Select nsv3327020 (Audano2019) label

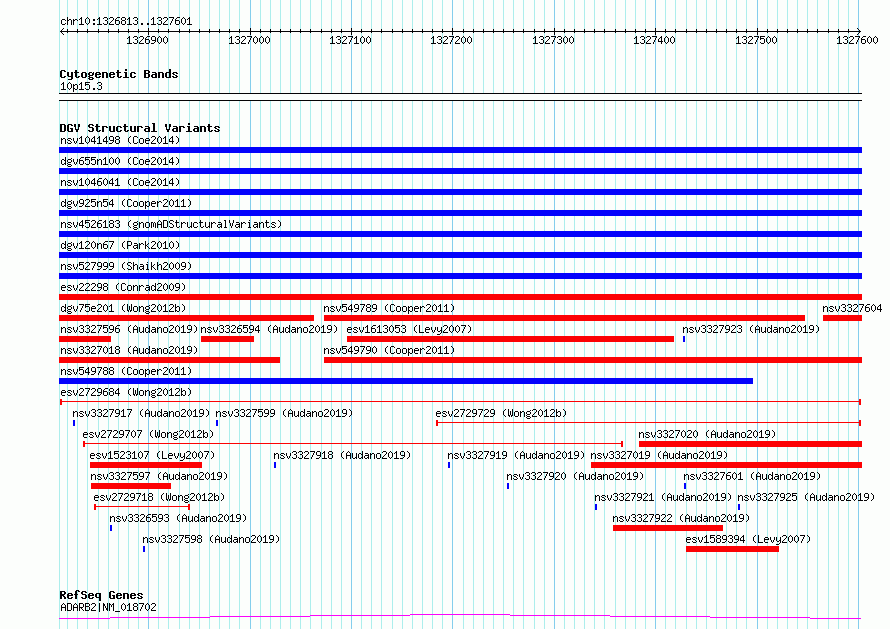[x=707, y=434]
